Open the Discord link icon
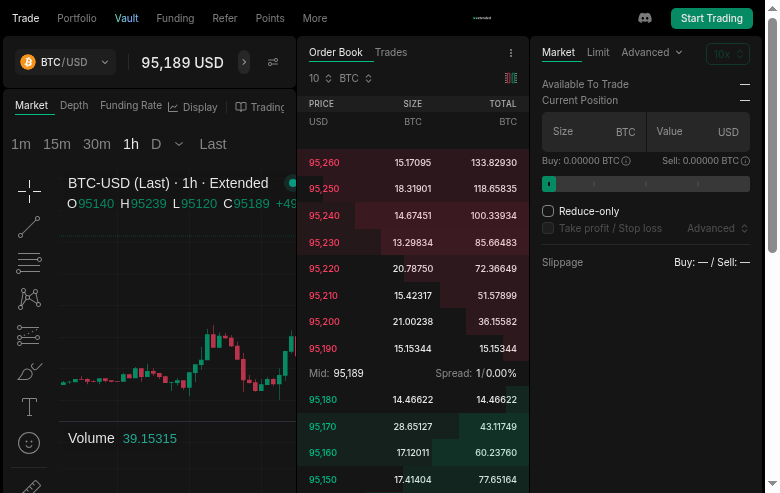 pyautogui.click(x=645, y=18)
